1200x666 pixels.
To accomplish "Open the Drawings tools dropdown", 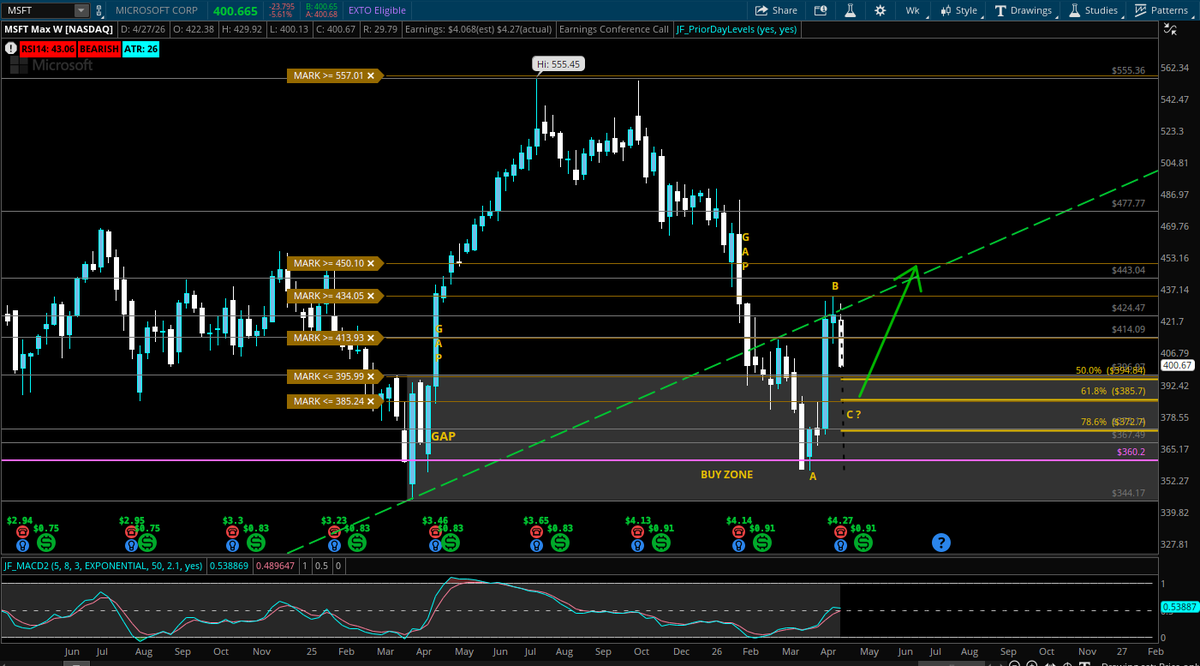I will (x=1024, y=10).
